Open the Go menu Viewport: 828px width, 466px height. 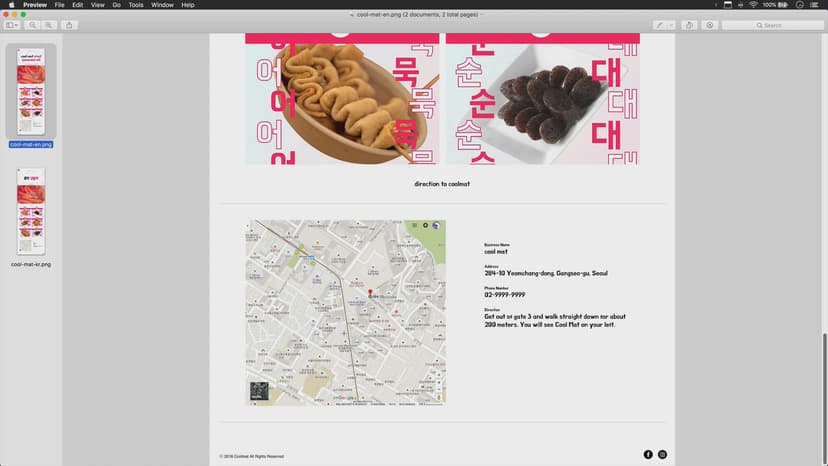click(116, 5)
